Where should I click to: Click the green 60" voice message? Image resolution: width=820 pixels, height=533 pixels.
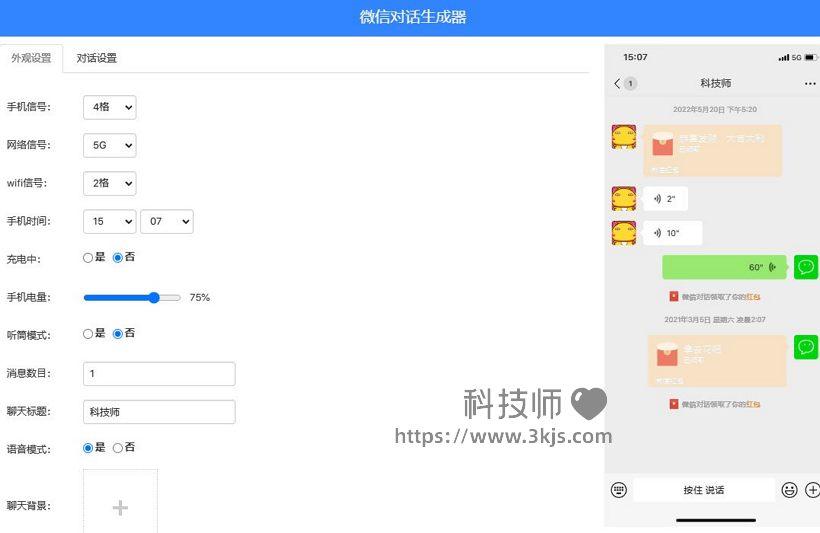(724, 267)
